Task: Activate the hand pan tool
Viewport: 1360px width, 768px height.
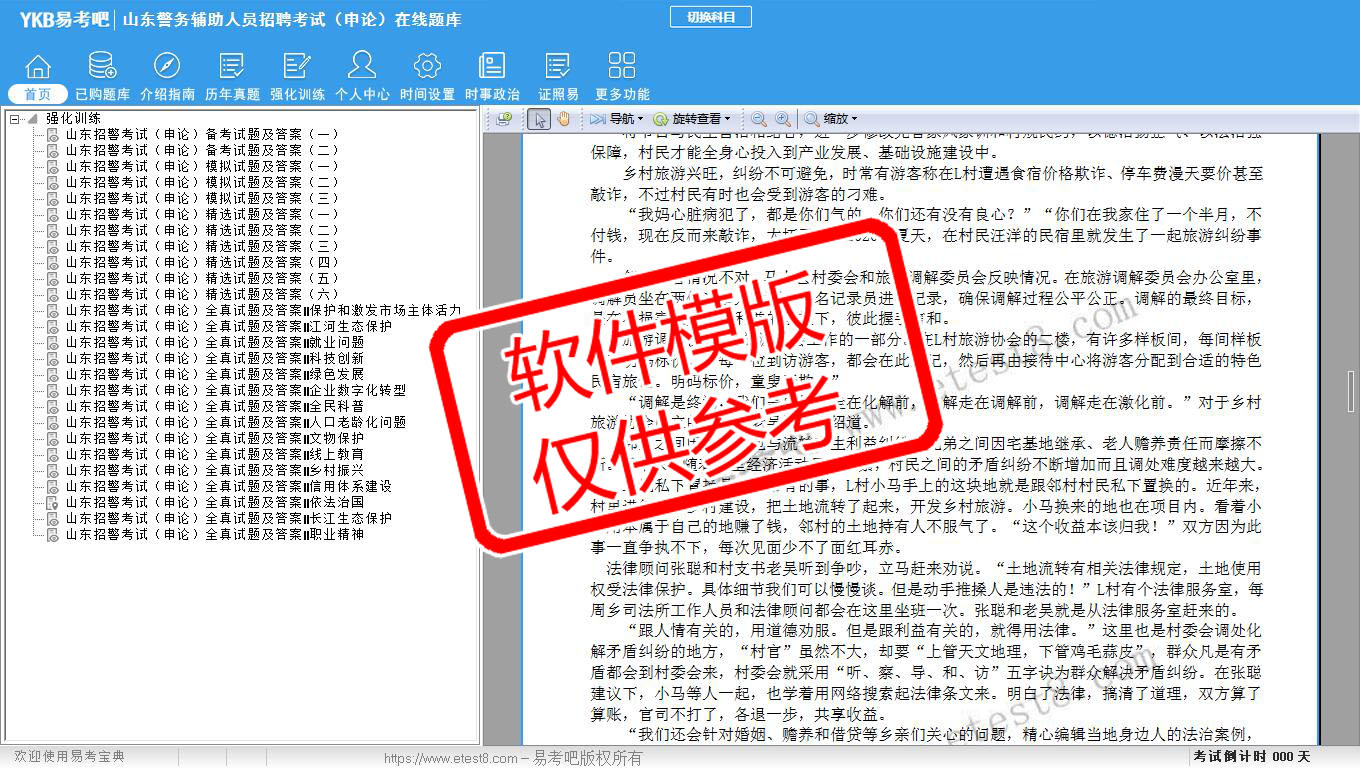Action: 563,119
